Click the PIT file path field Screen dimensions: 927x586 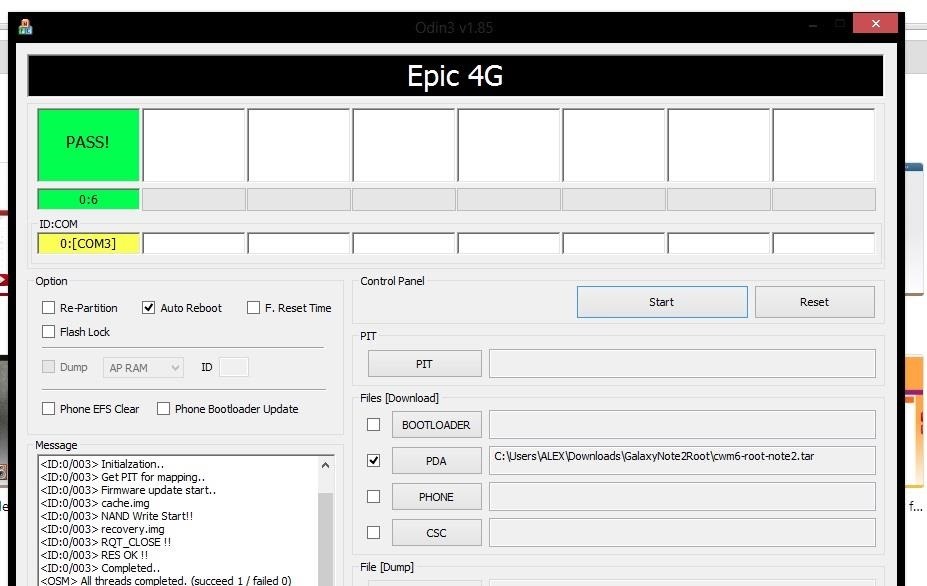click(x=682, y=364)
